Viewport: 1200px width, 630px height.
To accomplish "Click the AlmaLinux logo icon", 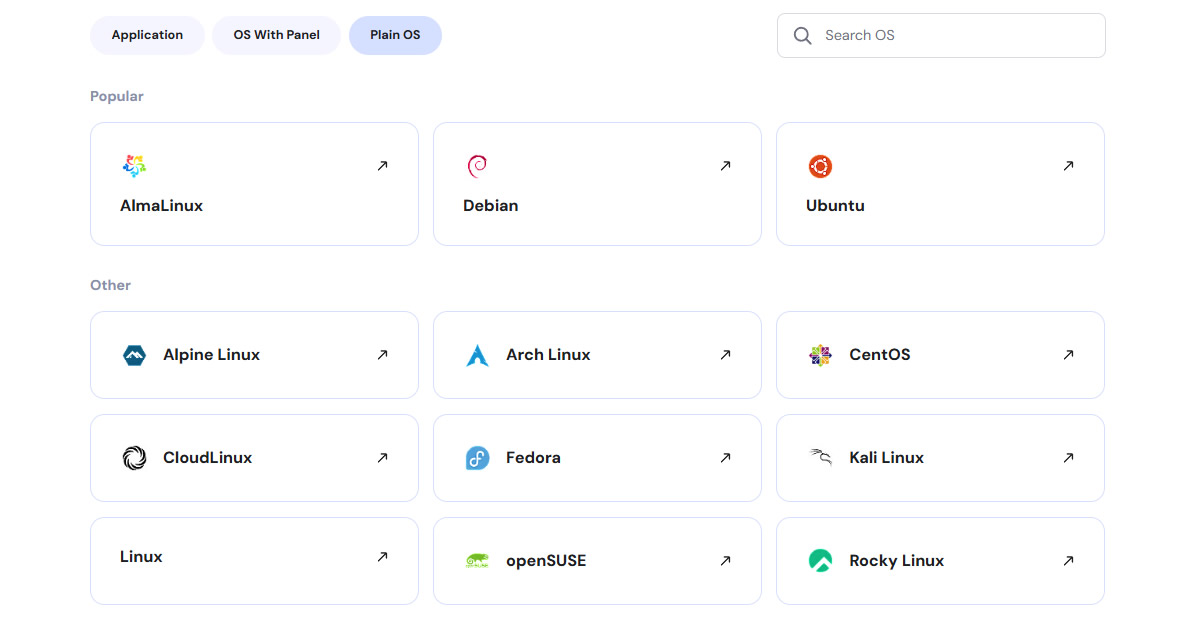I will point(134,166).
